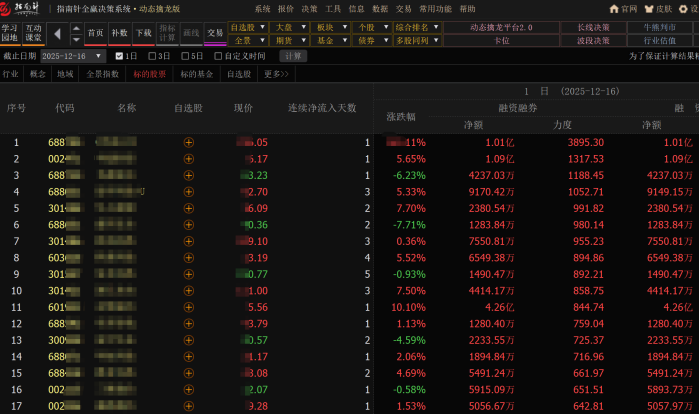Open the 官网 home icon
Viewport: 699px width, 414px height.
[x=614, y=9]
